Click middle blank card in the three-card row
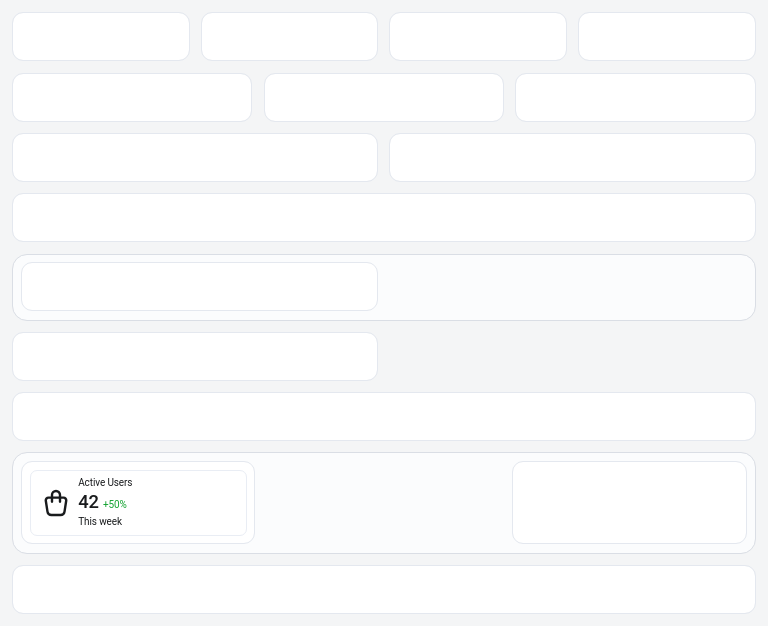 coord(384,98)
